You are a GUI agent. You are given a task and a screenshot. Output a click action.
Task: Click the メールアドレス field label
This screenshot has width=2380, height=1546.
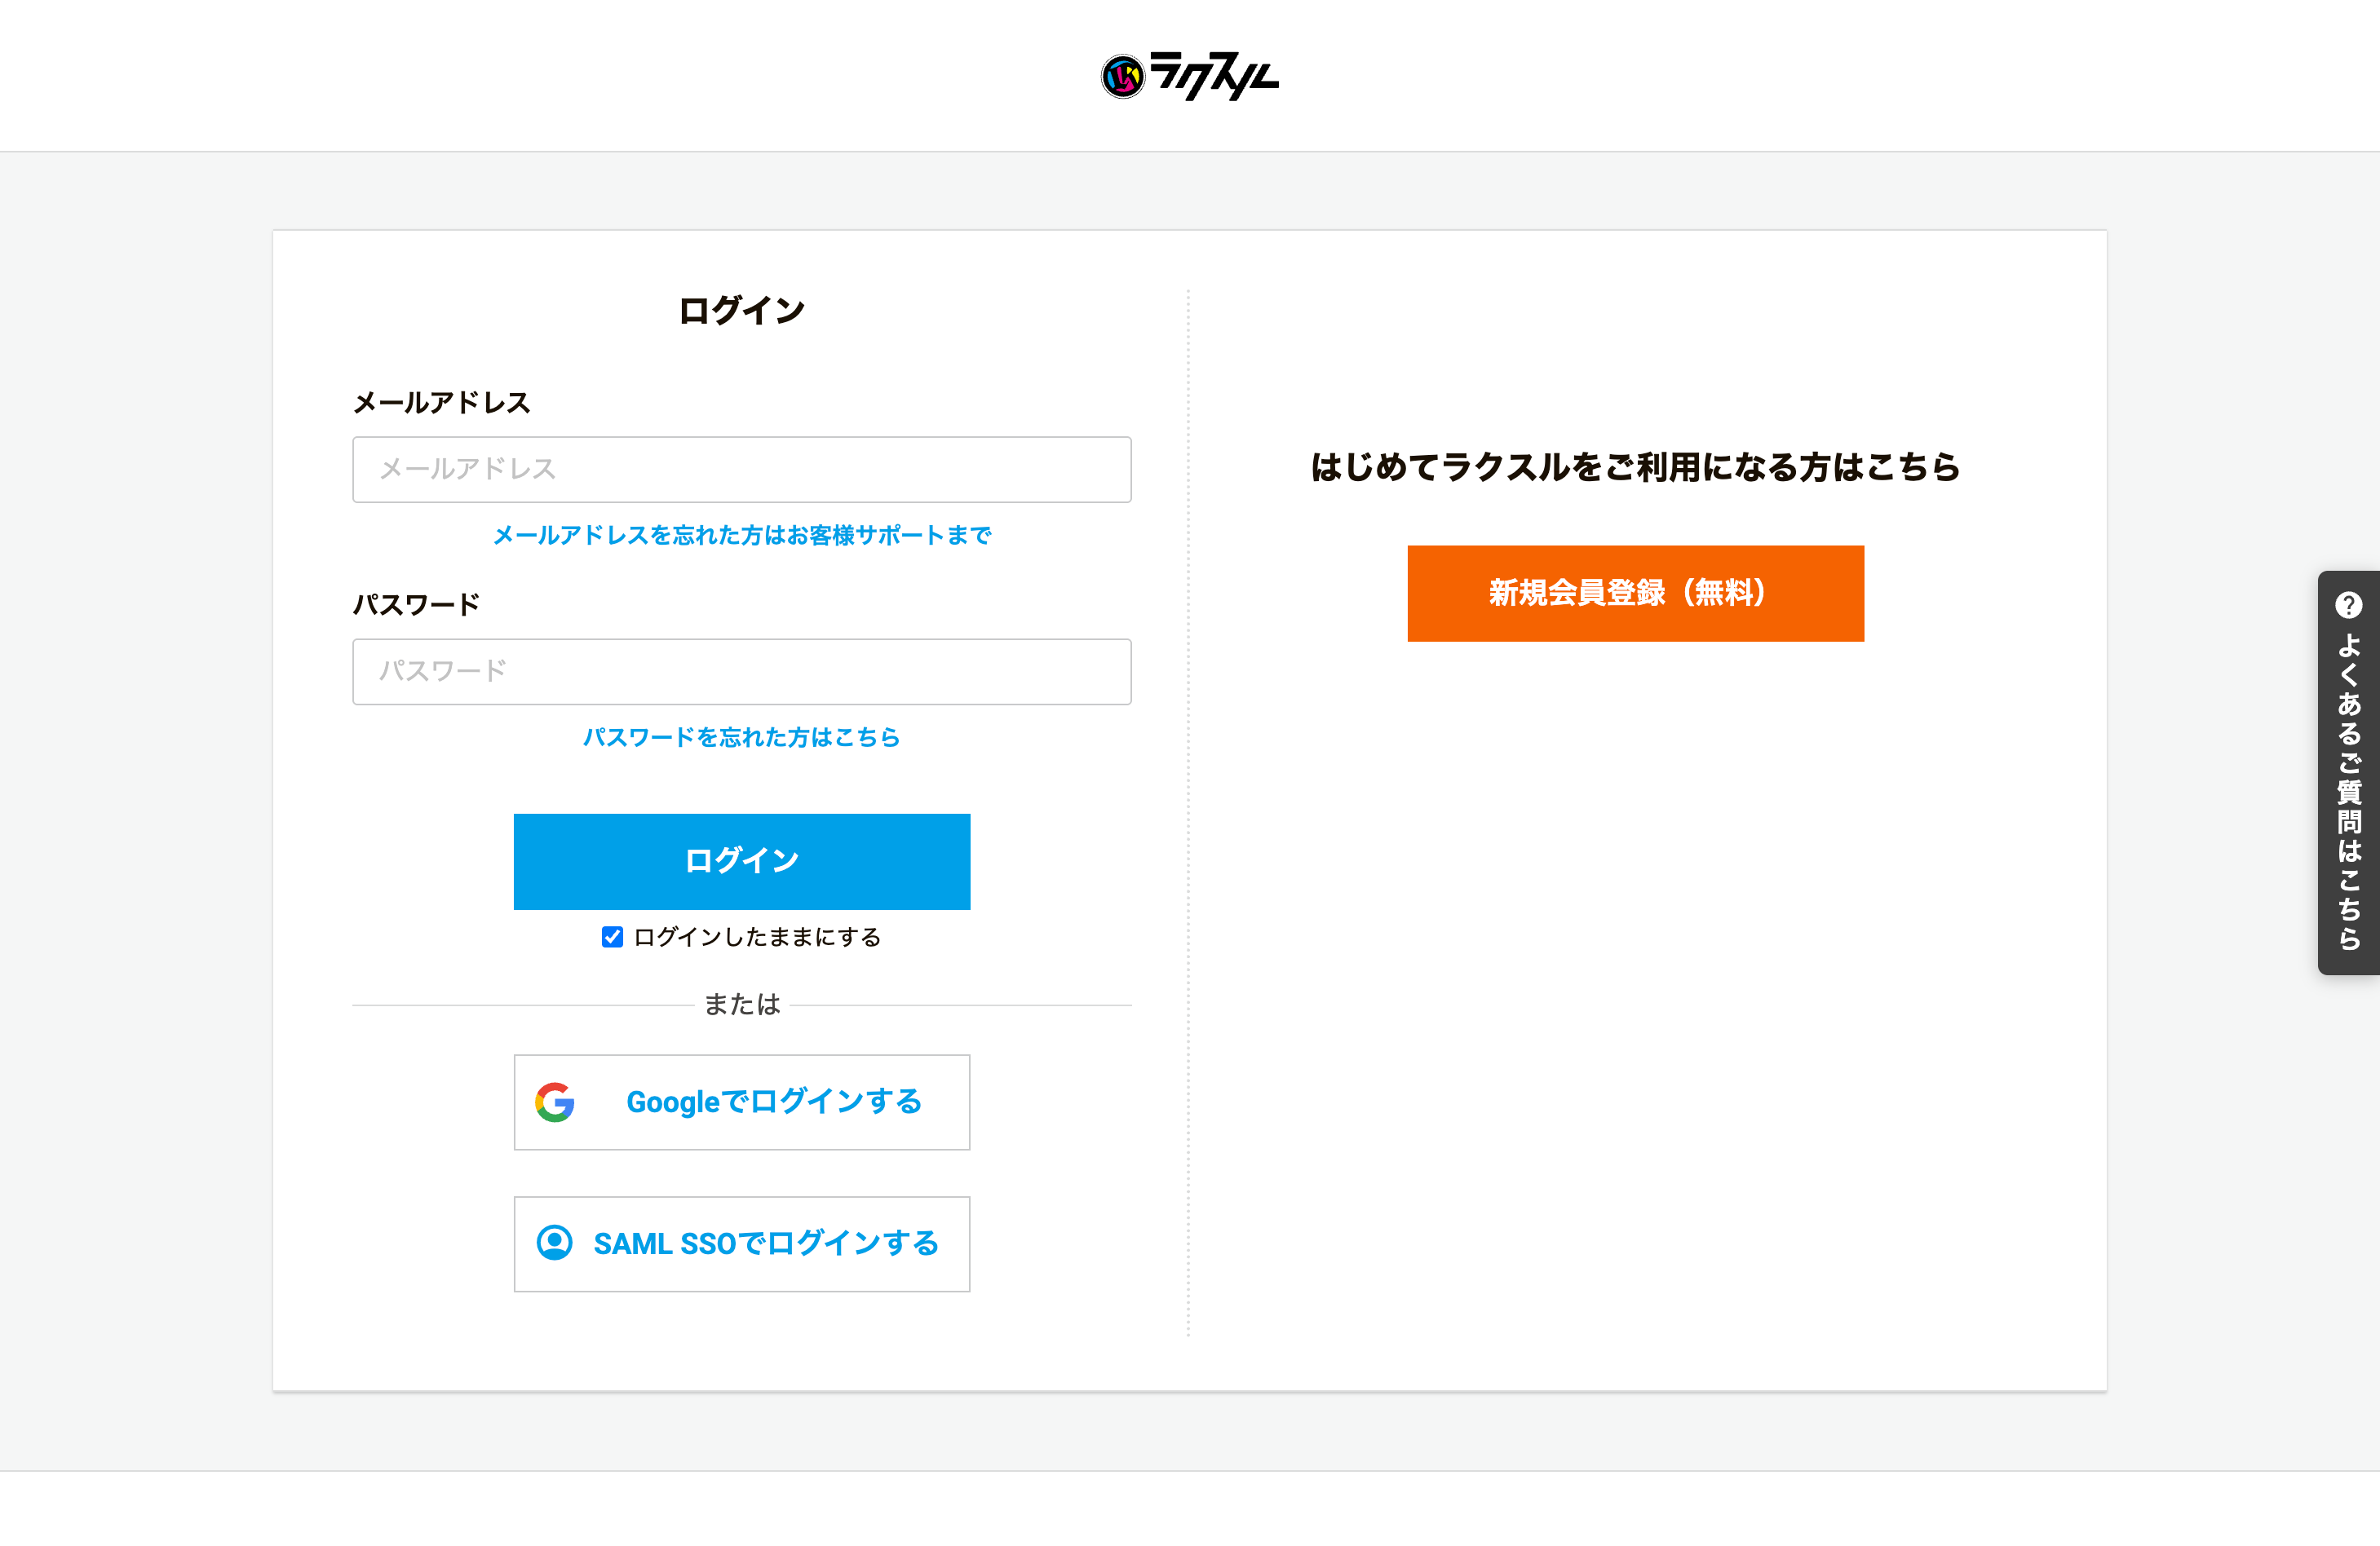point(441,403)
